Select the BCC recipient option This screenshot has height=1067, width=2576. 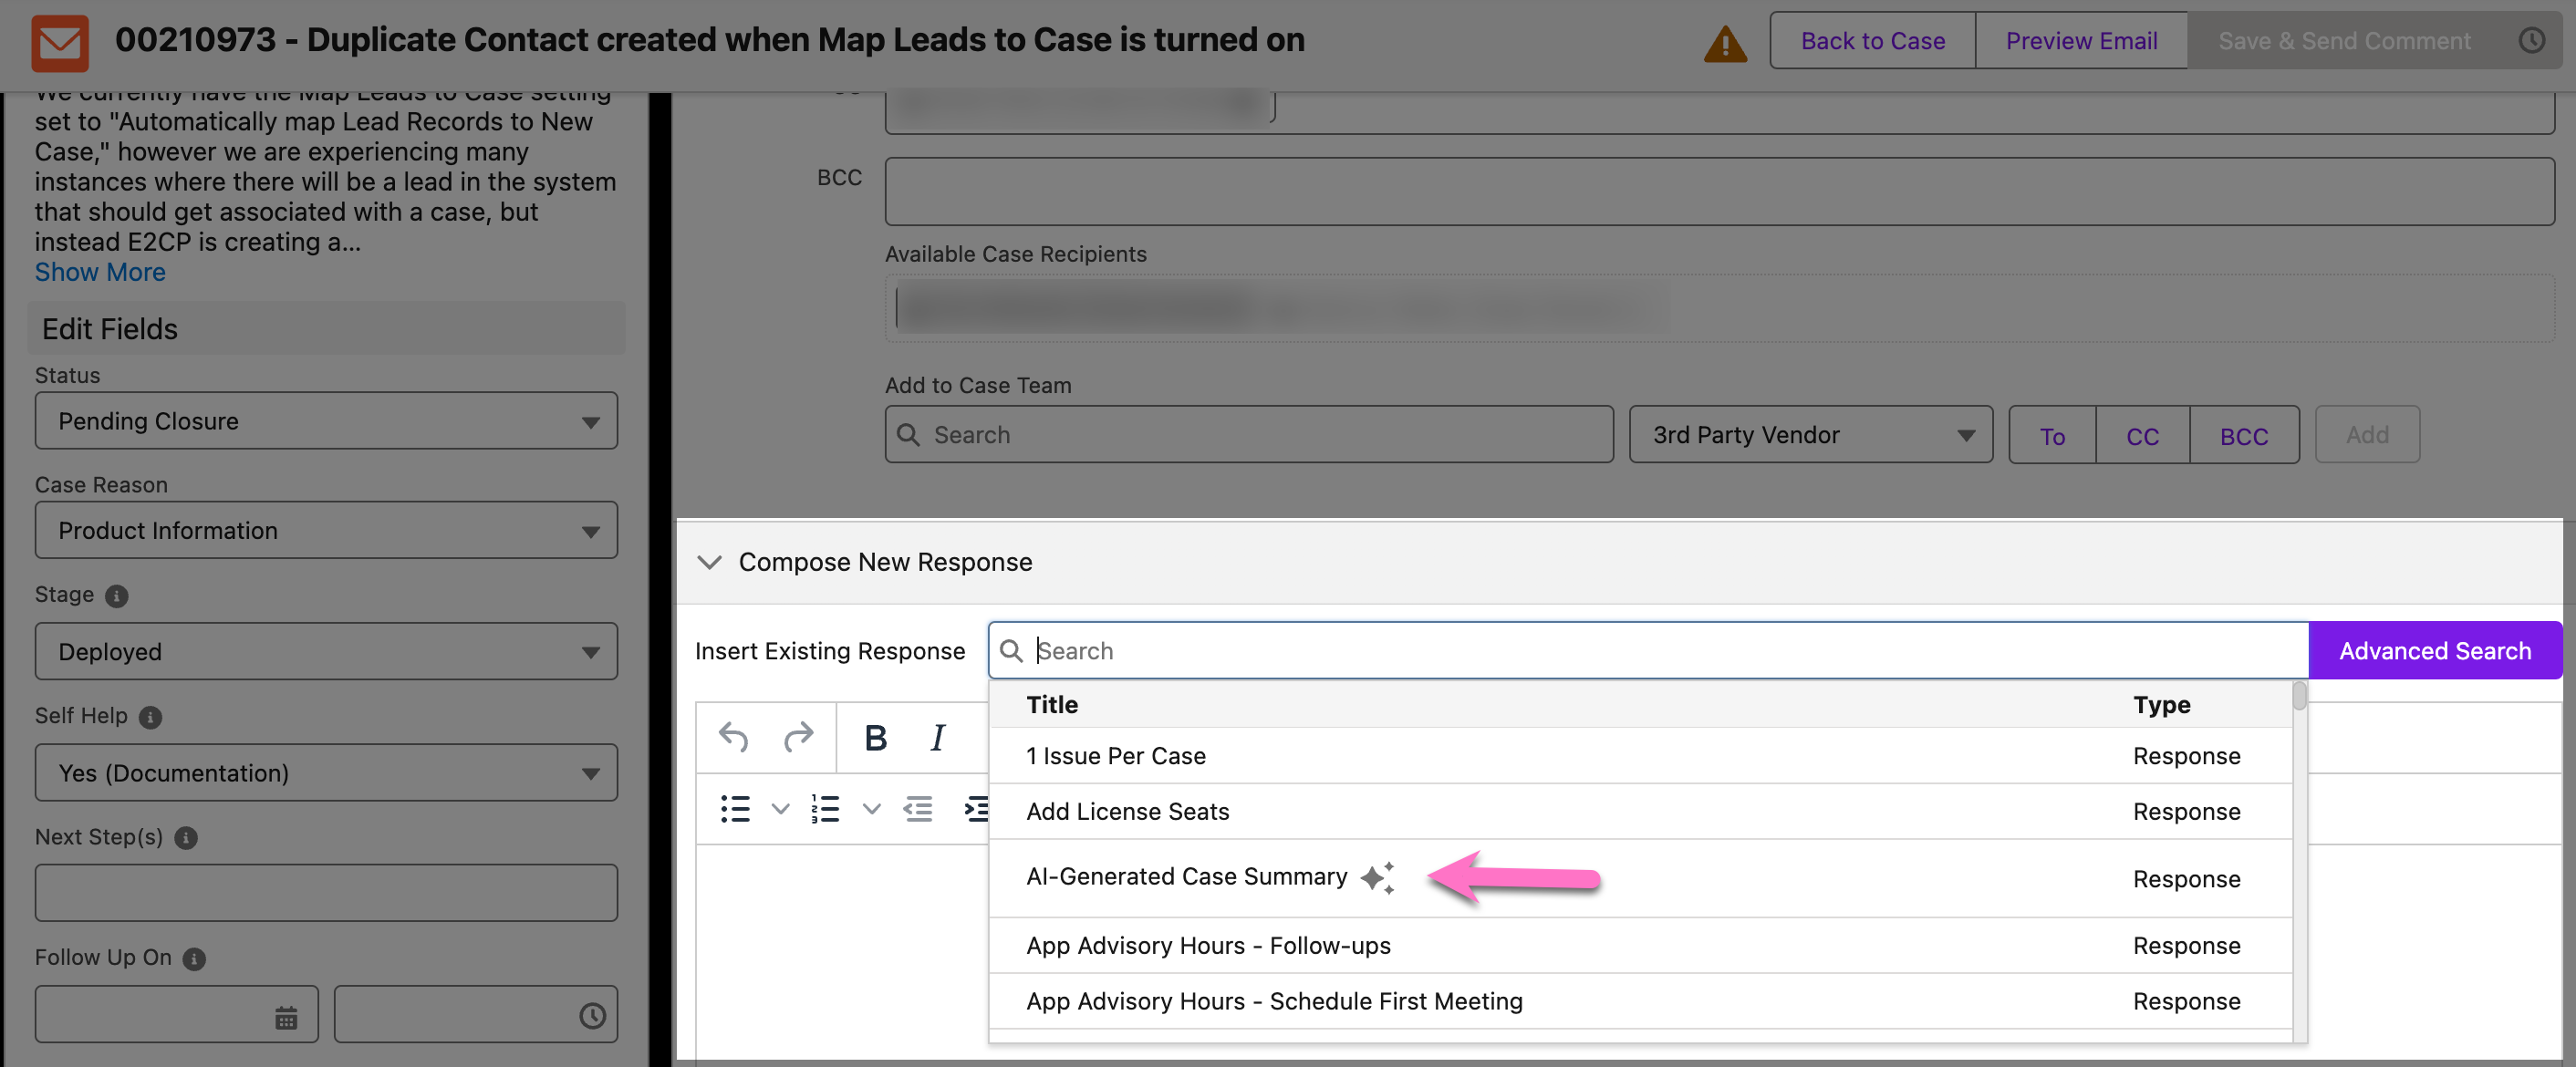(2243, 436)
